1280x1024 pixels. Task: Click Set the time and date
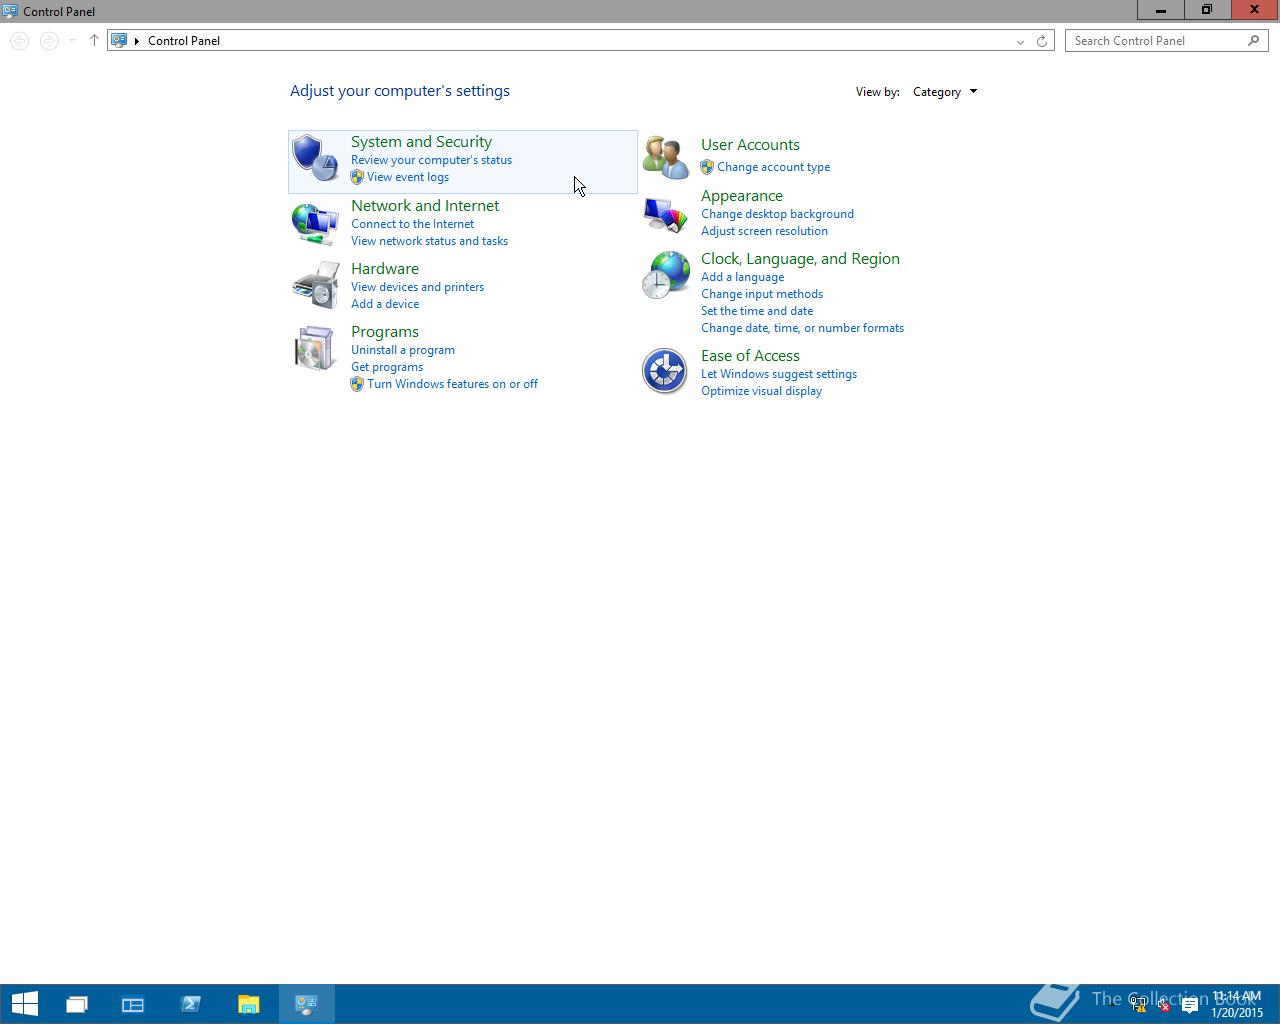pos(757,311)
